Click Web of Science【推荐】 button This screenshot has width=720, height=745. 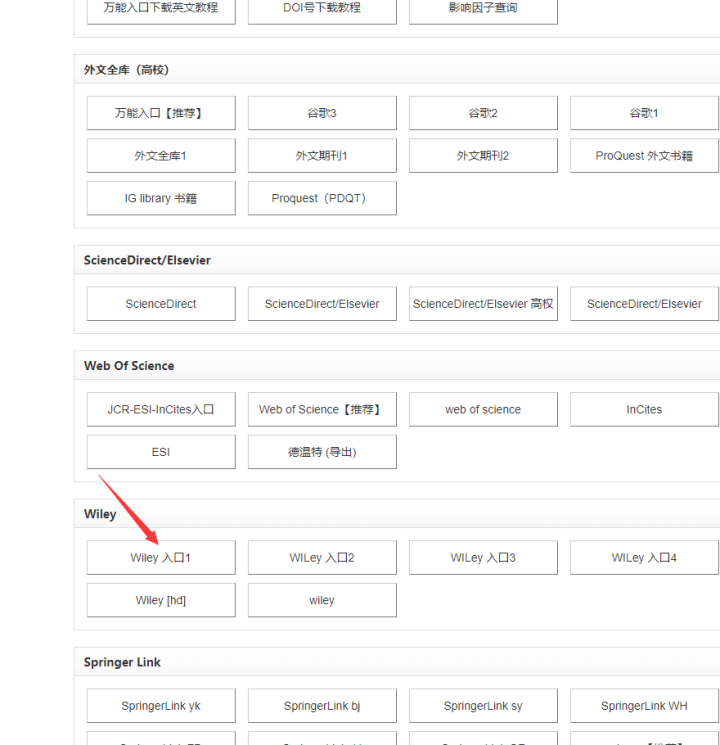322,410
